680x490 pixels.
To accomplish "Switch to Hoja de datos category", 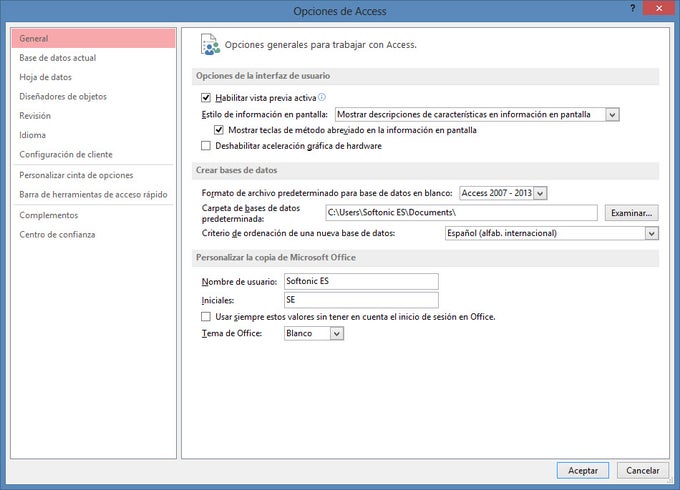I will [x=94, y=77].
